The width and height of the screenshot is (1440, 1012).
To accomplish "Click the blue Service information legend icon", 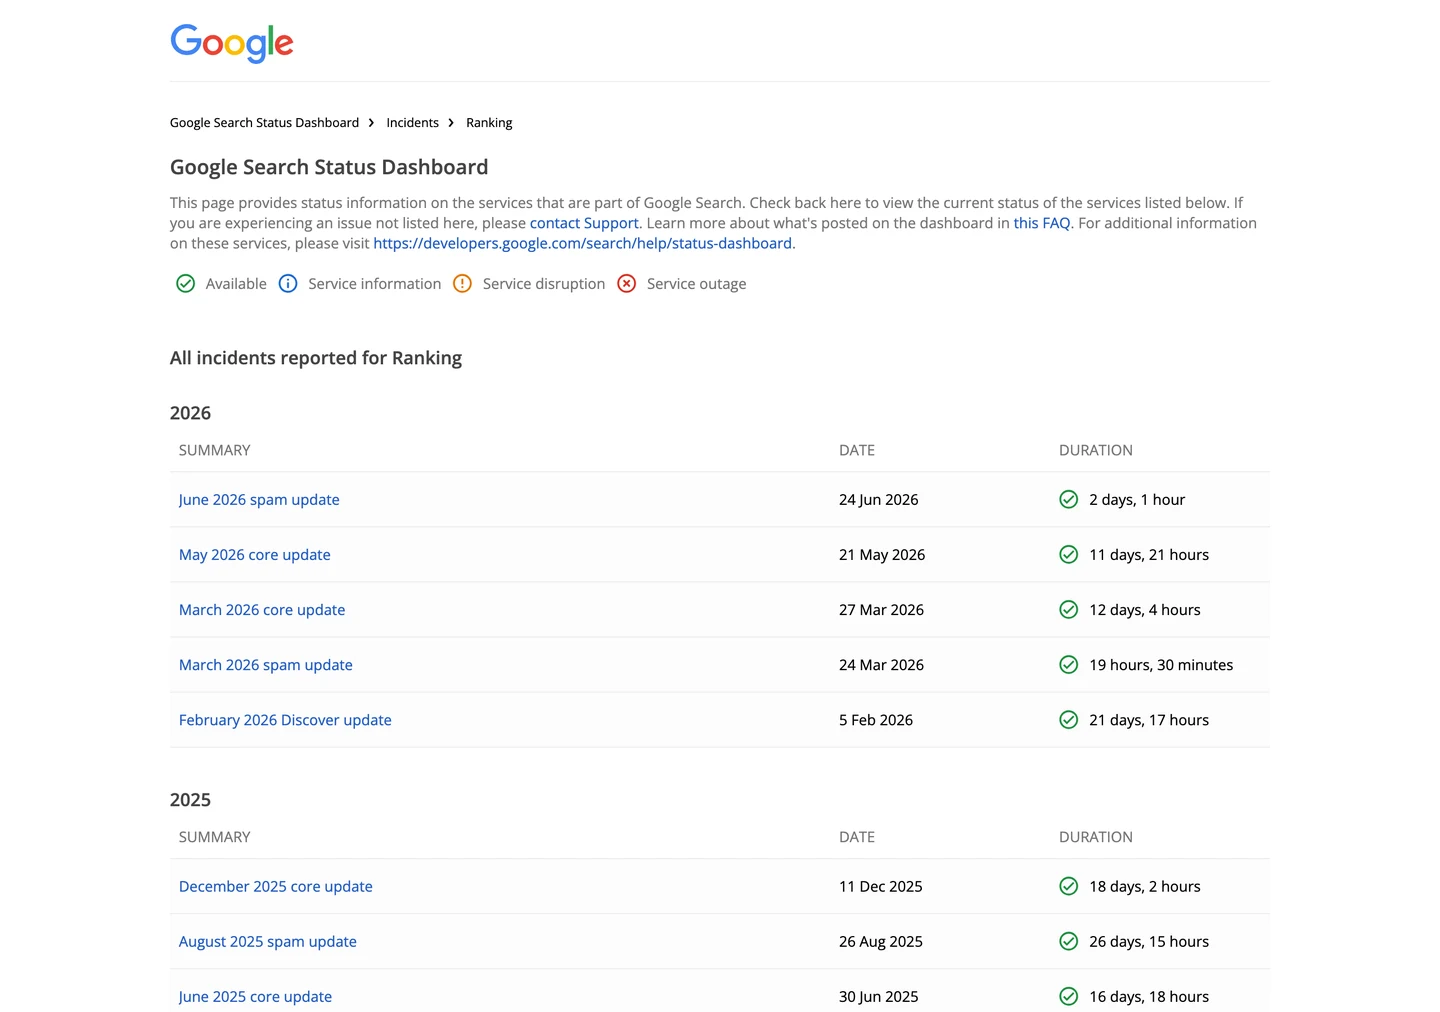I will coord(288,284).
